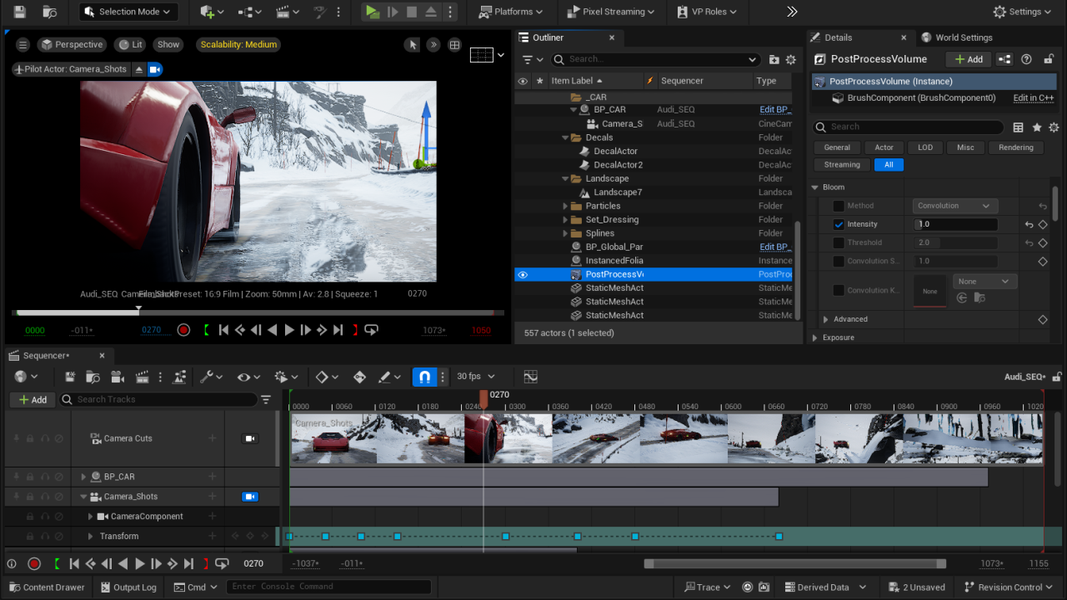
Task: Lock viewport to Camera Cuts track
Action: point(250,439)
